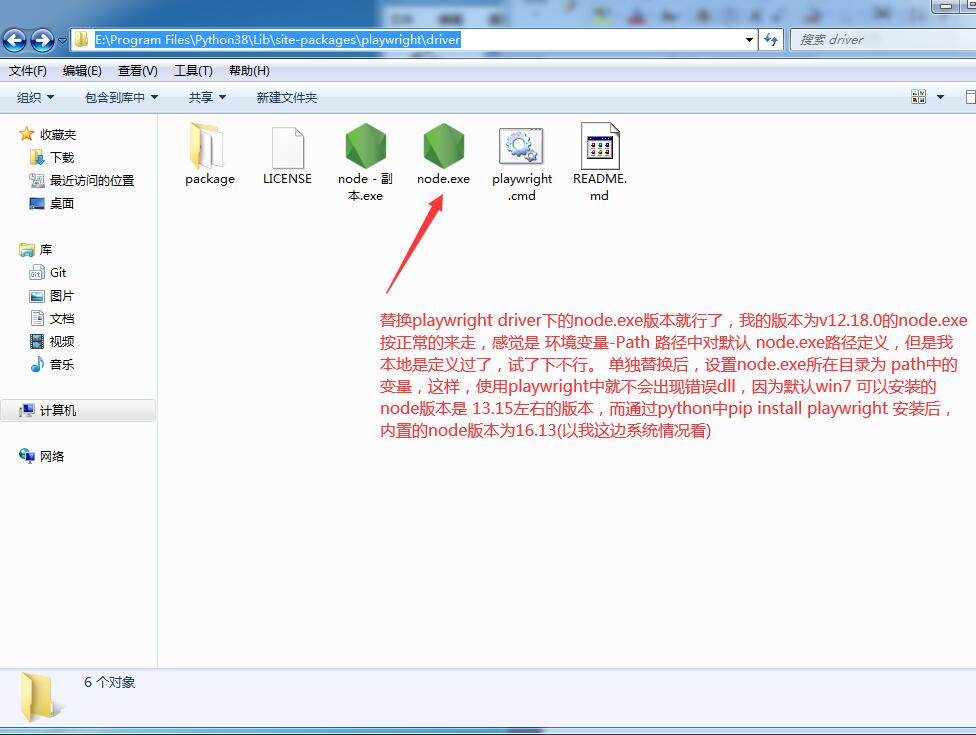
Task: Click the Git library icon
Action: 37,273
